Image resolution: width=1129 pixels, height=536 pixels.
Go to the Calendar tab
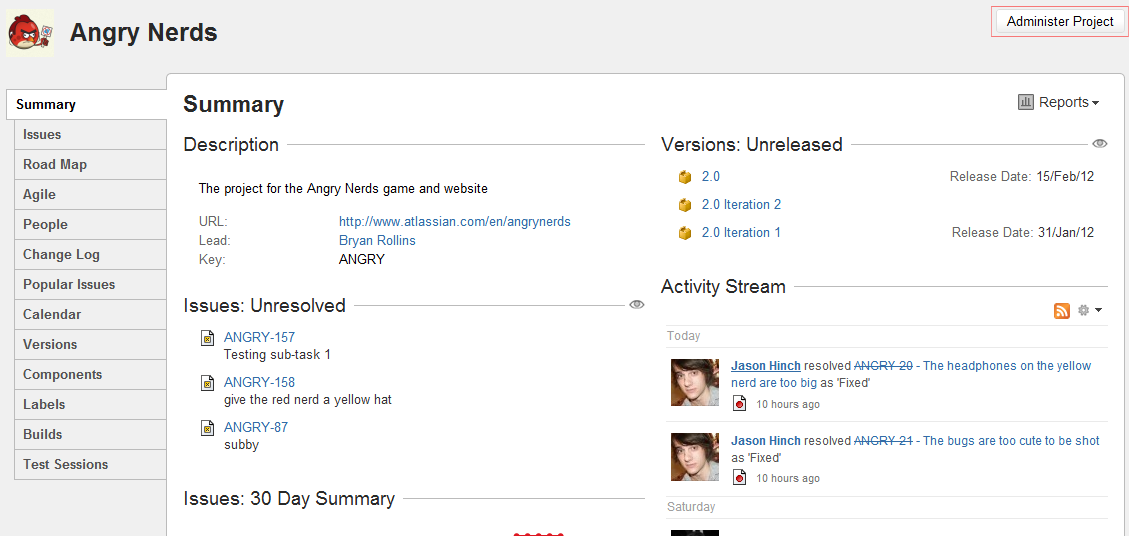pyautogui.click(x=90, y=315)
